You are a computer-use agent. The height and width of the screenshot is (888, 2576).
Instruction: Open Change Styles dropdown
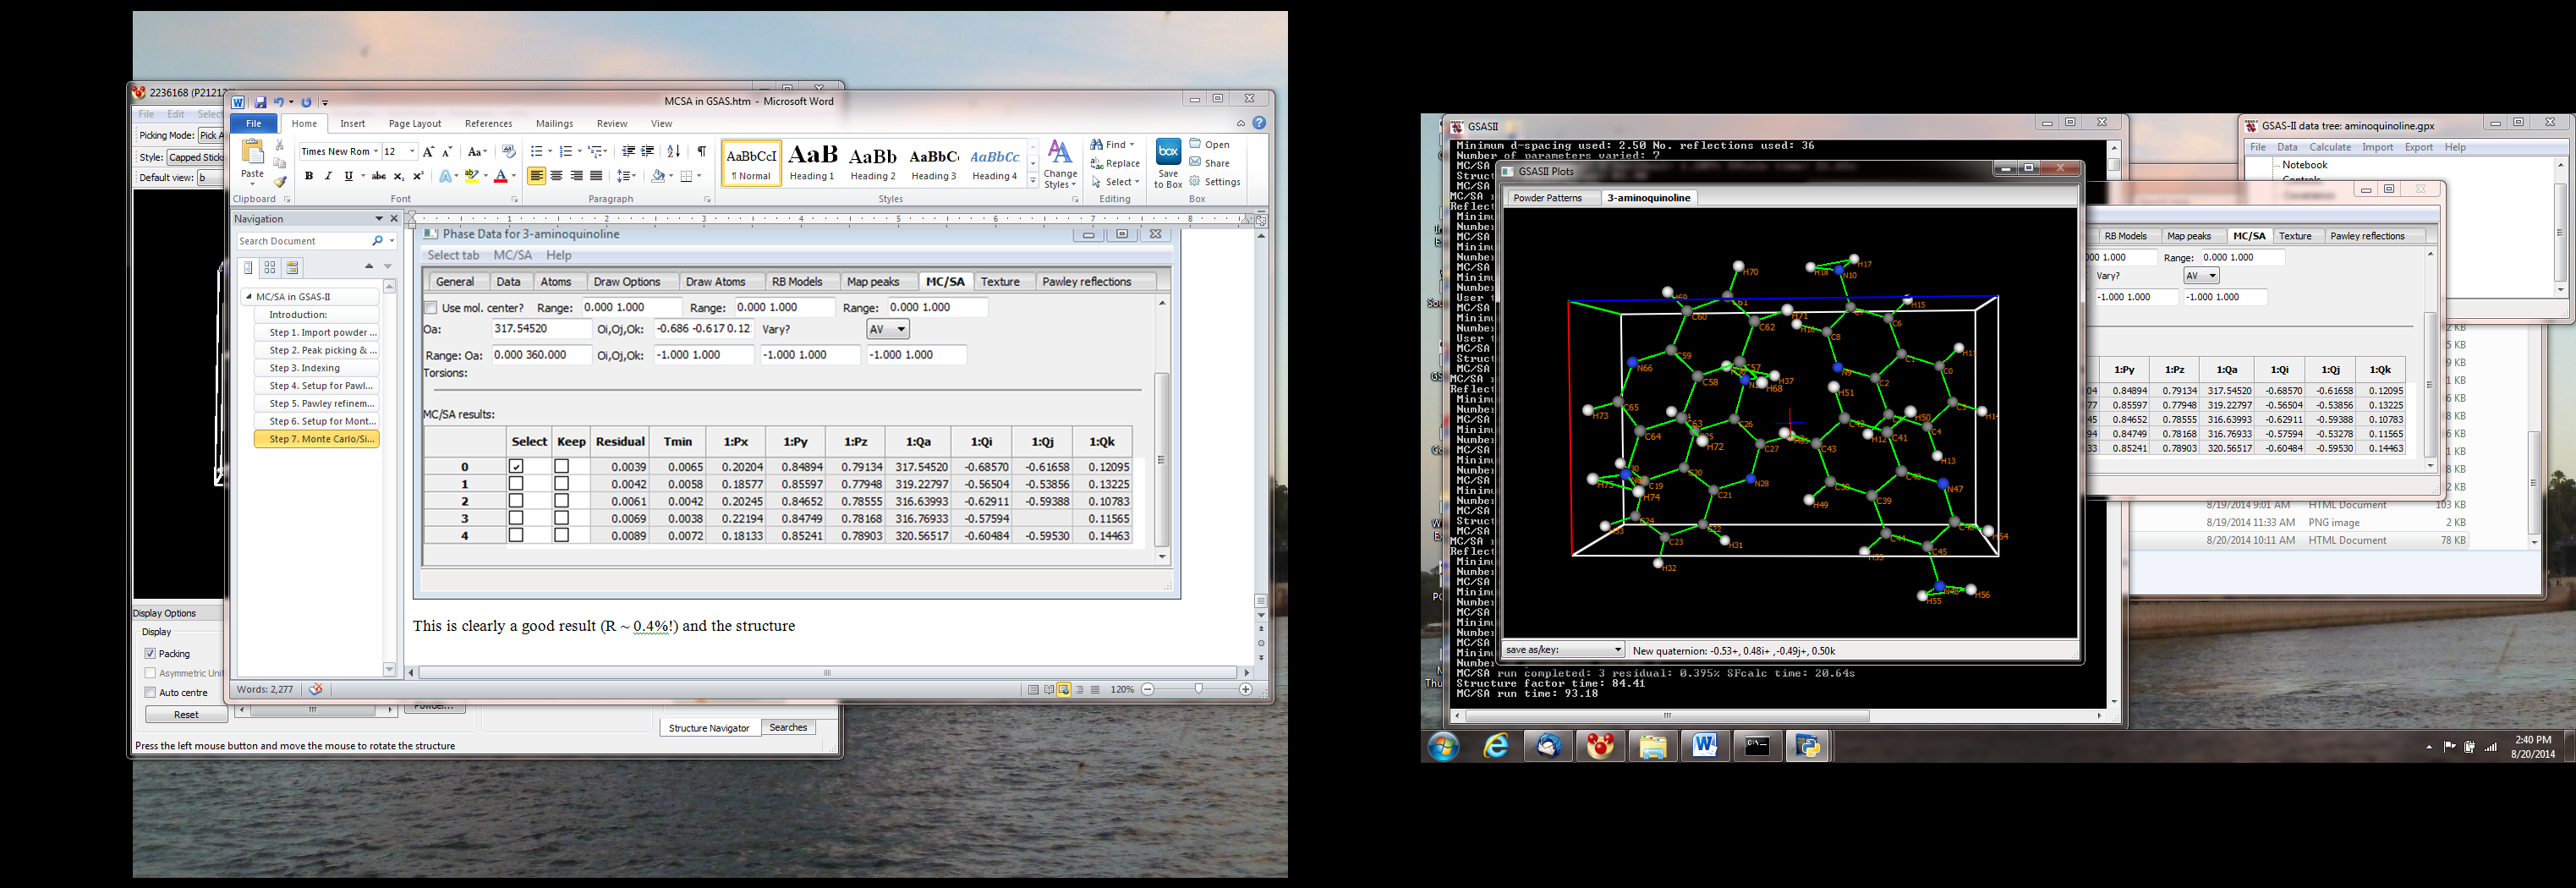coord(1060,164)
